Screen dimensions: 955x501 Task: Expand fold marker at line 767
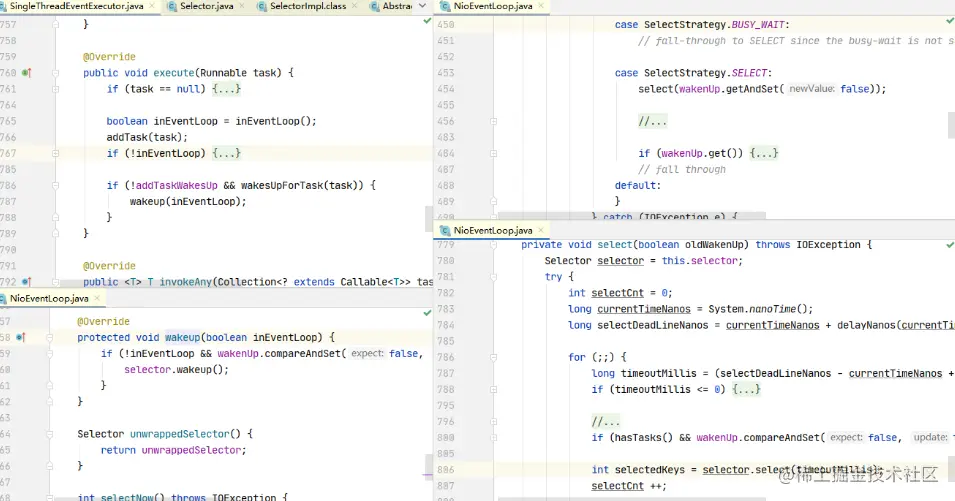click(x=55, y=153)
